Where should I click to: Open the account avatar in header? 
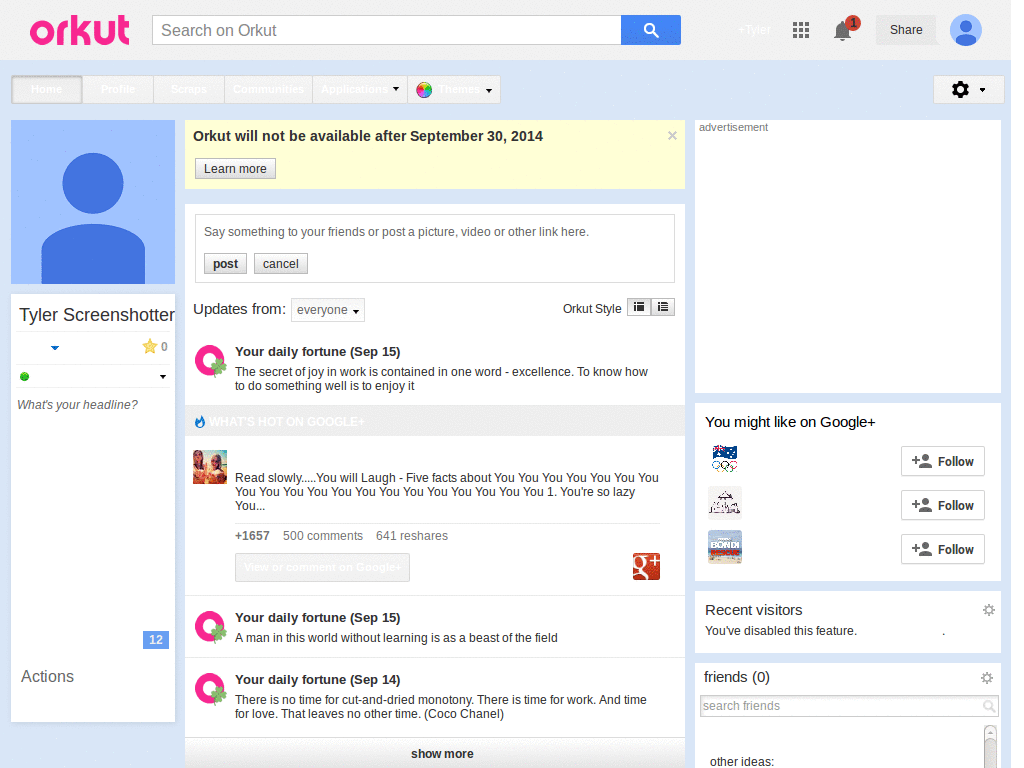[965, 30]
